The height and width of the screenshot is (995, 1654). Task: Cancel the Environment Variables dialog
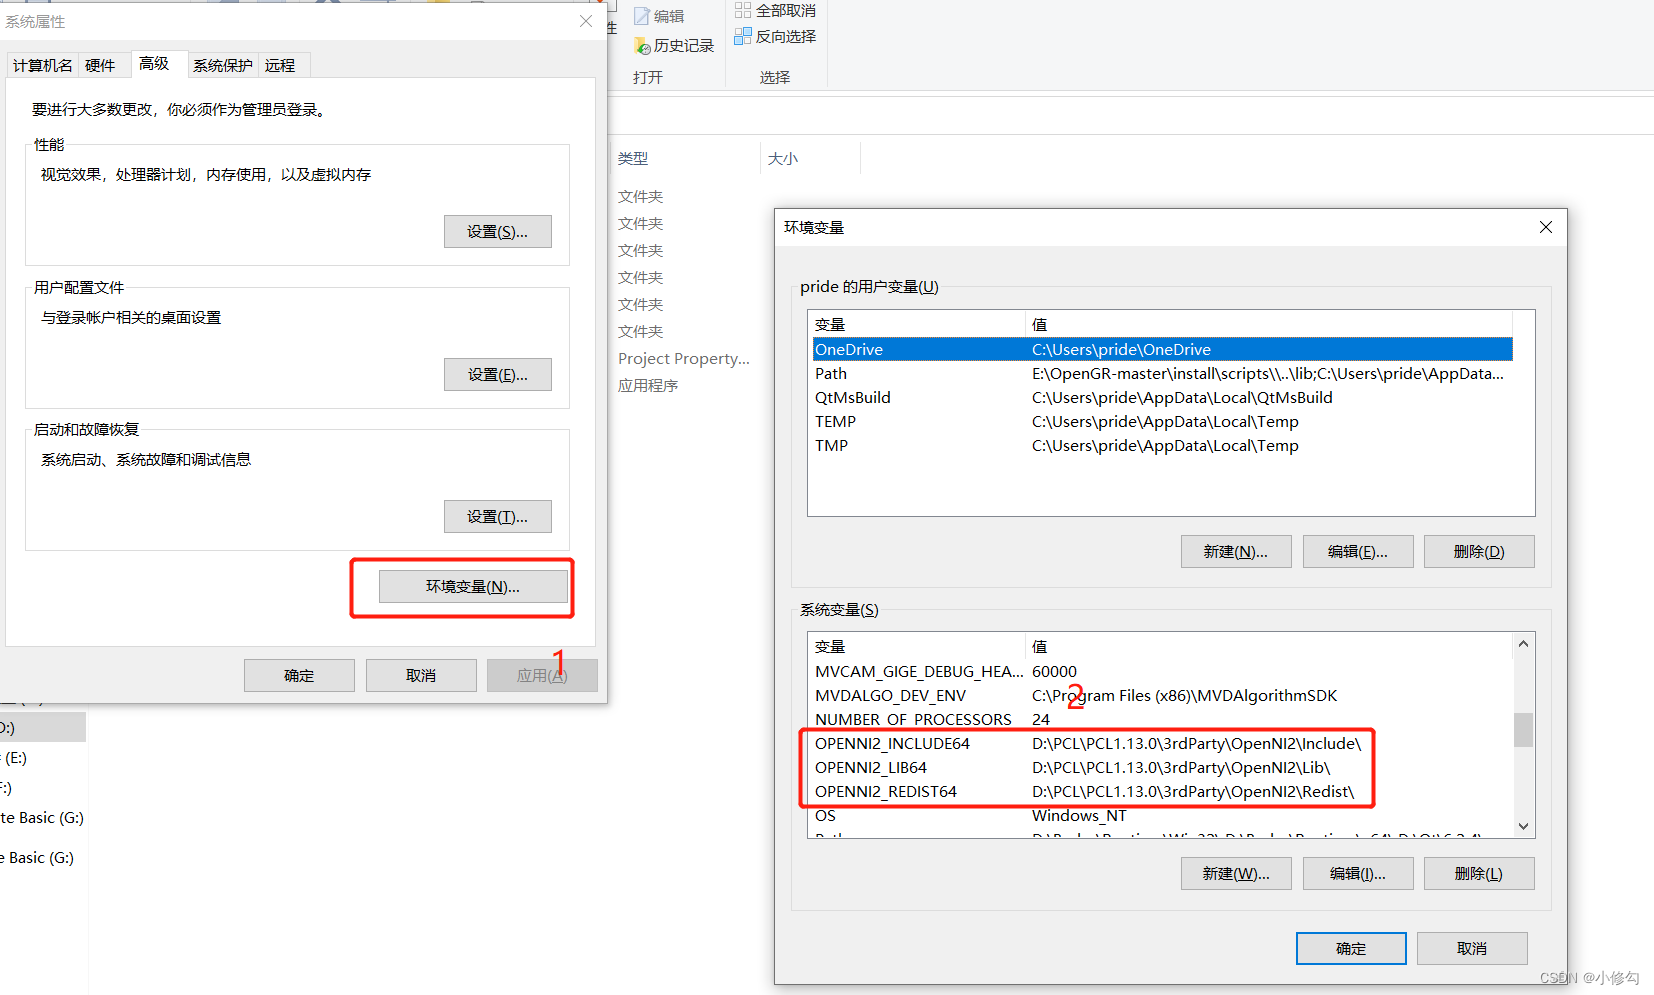[x=1472, y=948]
